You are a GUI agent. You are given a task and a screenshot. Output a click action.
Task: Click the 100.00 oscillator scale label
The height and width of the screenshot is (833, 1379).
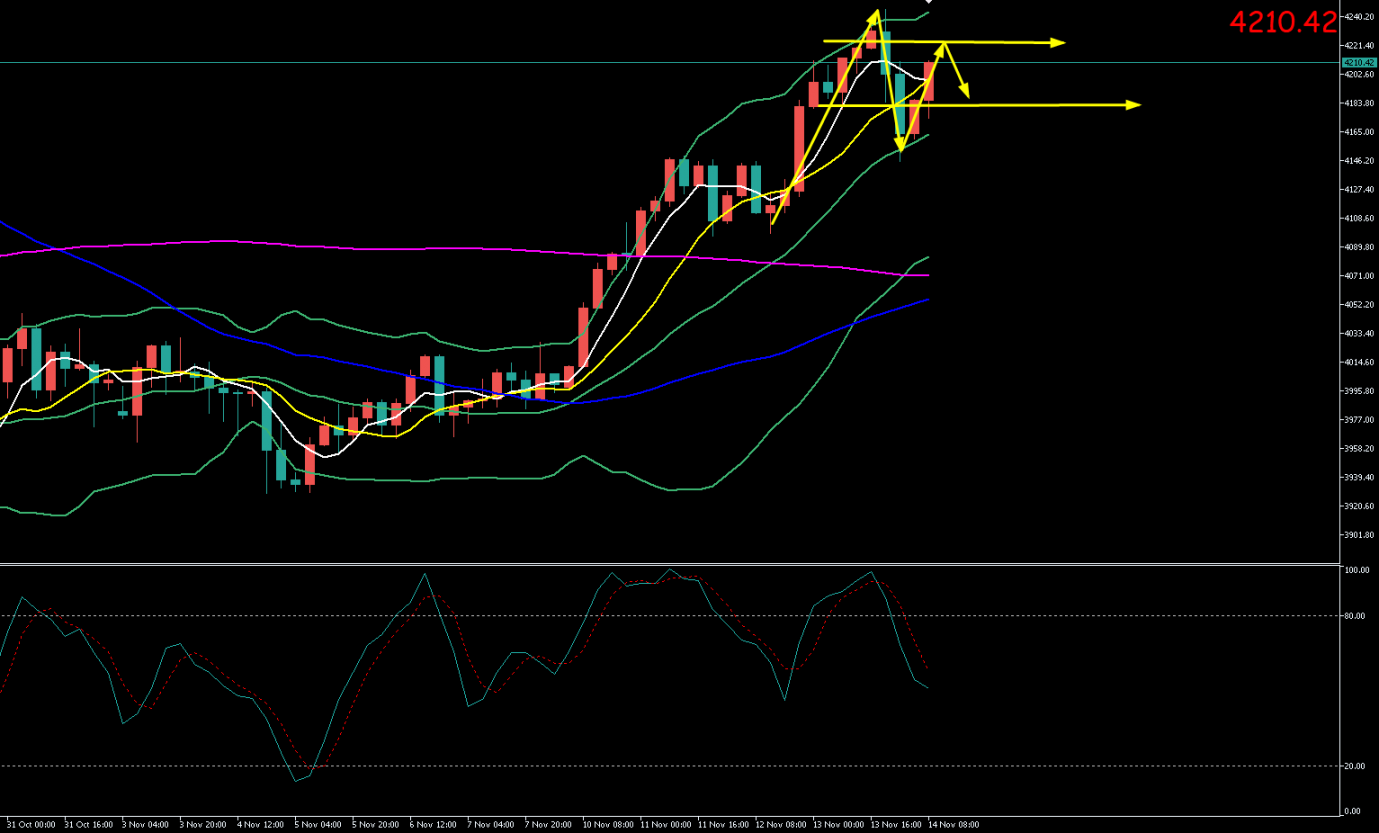pyautogui.click(x=1356, y=571)
